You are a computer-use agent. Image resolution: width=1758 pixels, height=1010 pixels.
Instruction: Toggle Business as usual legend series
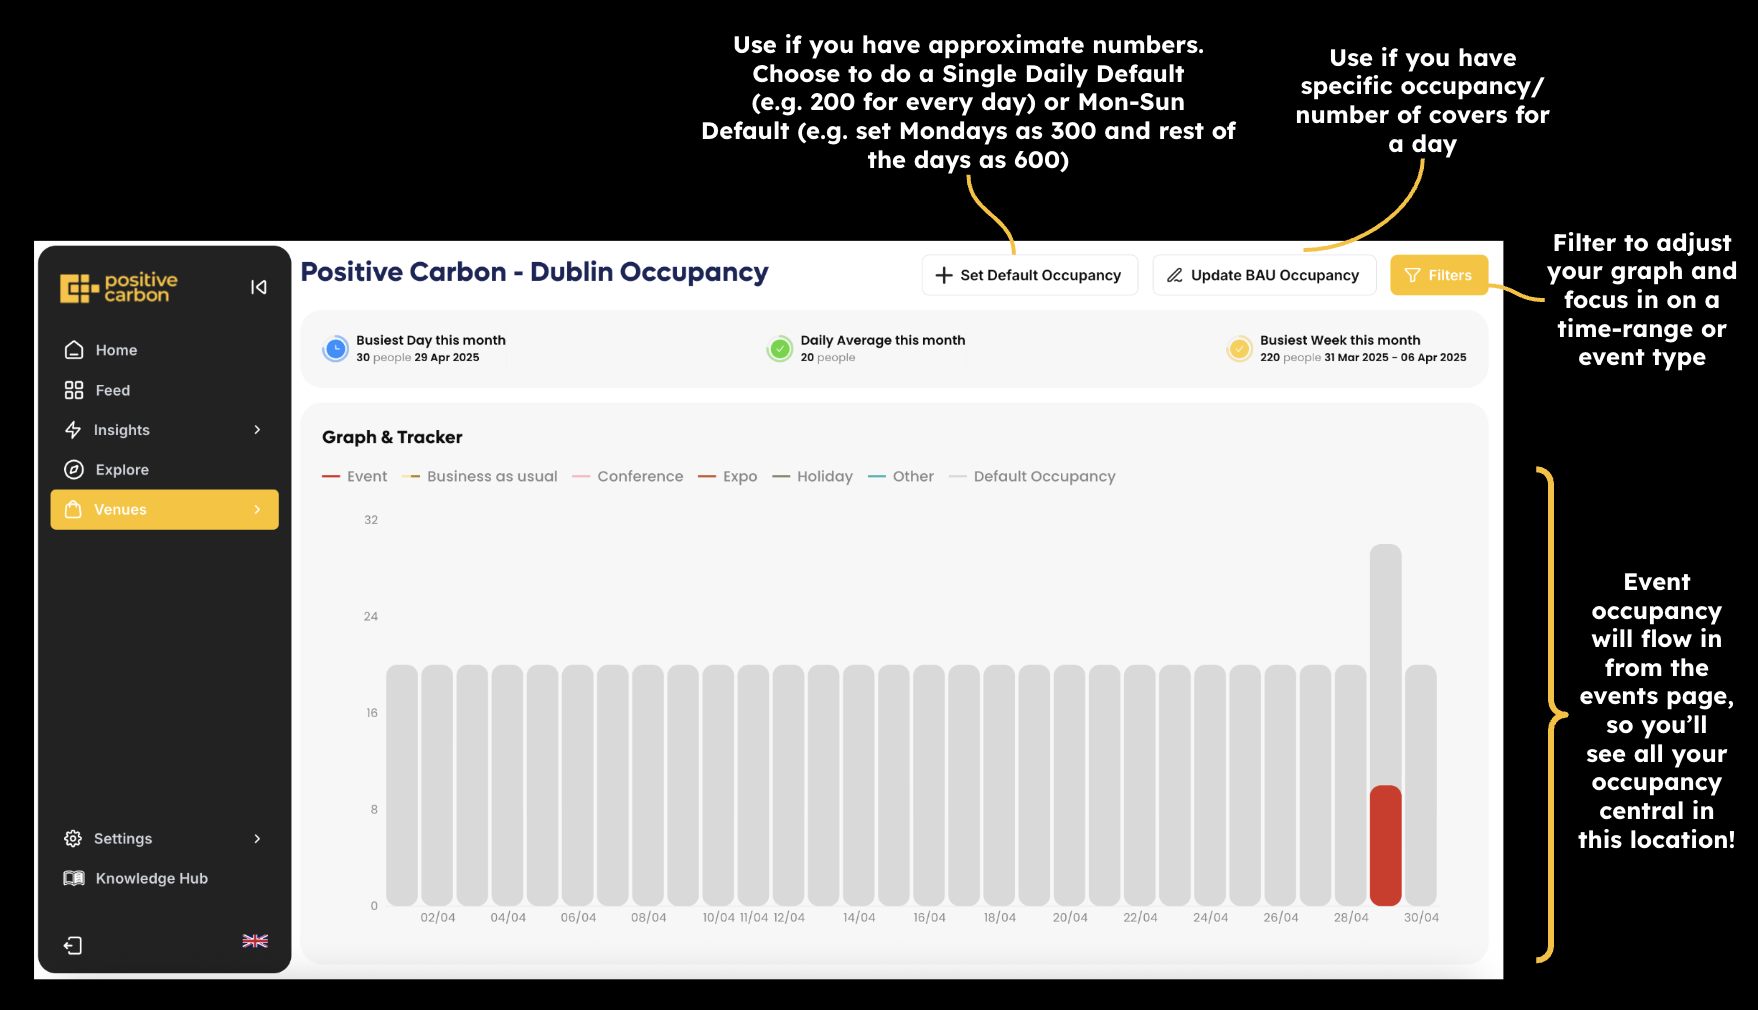480,477
